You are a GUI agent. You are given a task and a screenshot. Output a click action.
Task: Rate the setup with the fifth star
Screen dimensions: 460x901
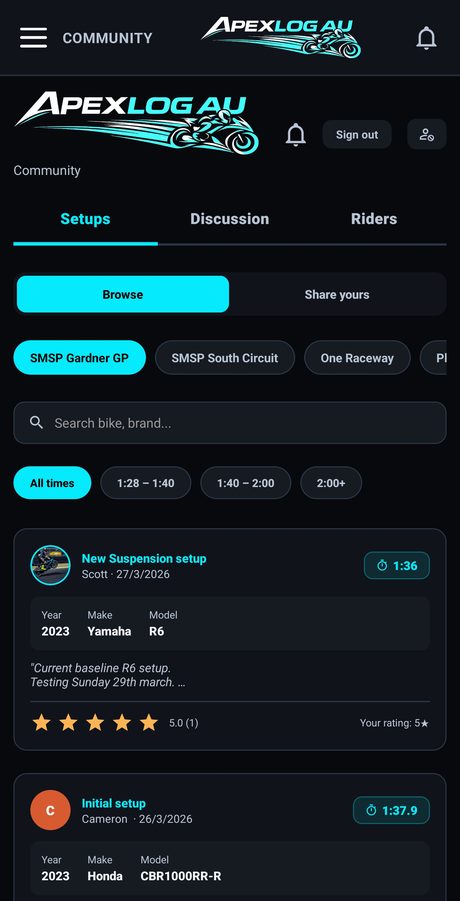pyautogui.click(x=149, y=723)
